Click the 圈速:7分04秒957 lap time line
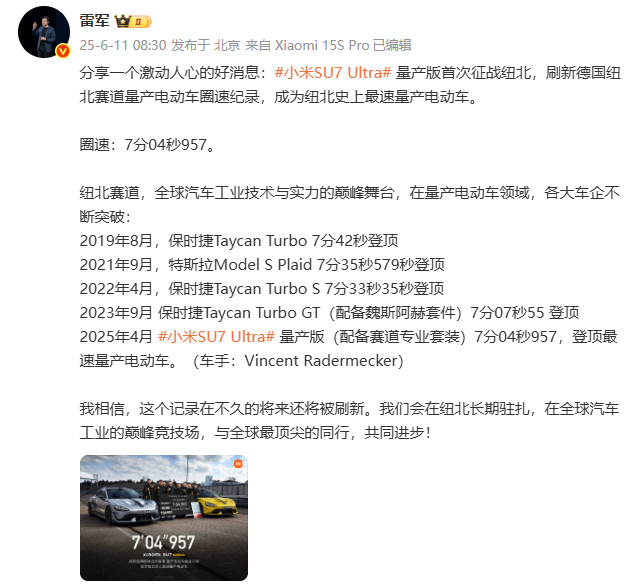The height and width of the screenshot is (586, 640). pos(147,144)
